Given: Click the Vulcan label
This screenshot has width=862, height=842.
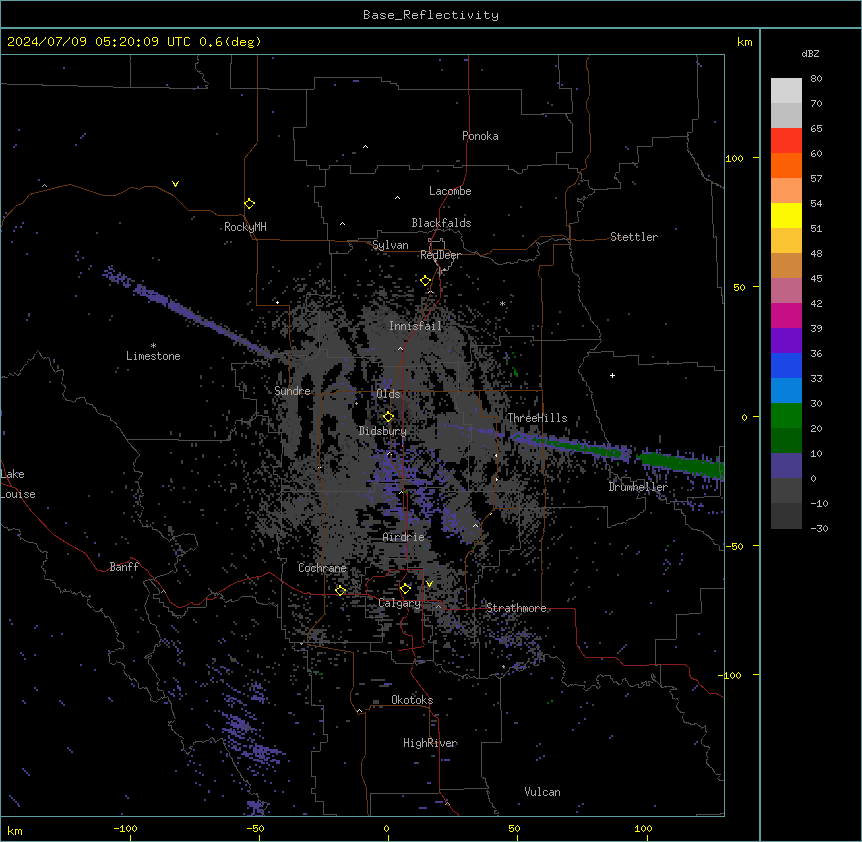Looking at the screenshot, I should pyautogui.click(x=542, y=792).
